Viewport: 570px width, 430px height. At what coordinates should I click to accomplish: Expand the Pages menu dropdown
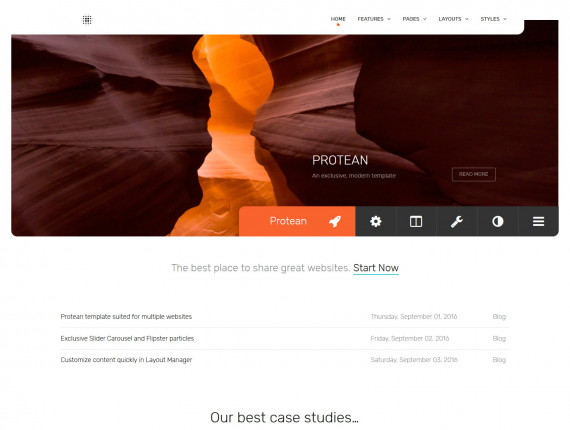(414, 19)
